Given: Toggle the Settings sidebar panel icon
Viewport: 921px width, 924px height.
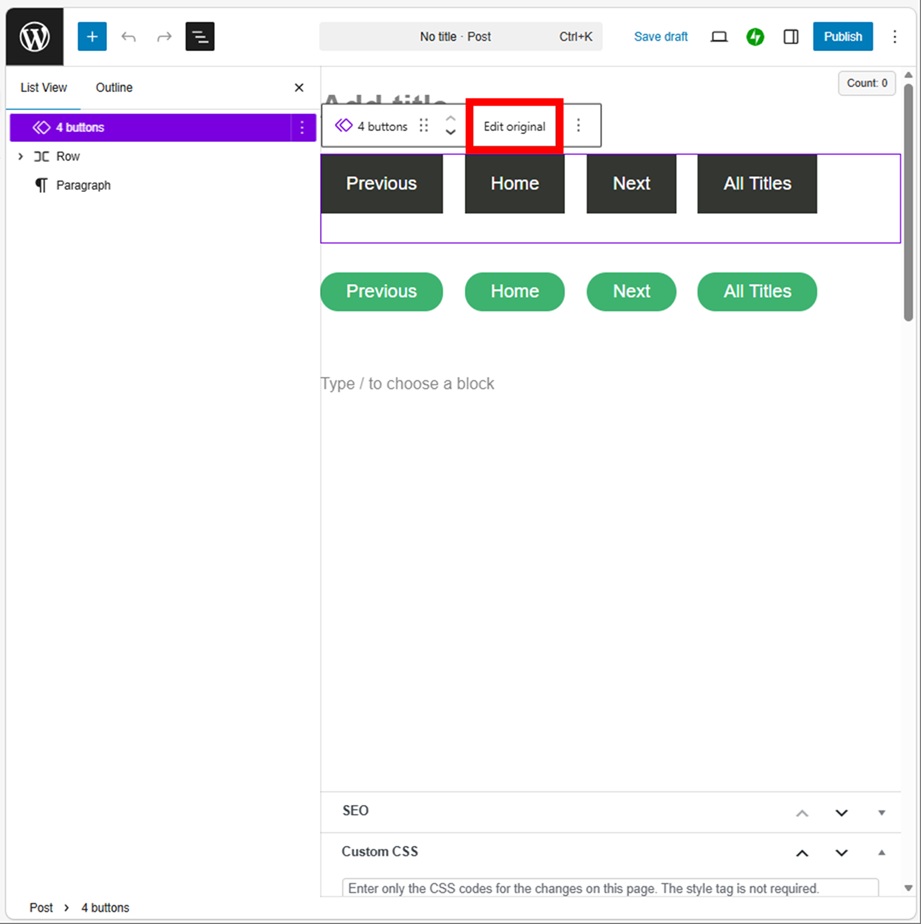Looking at the screenshot, I should click(x=791, y=37).
